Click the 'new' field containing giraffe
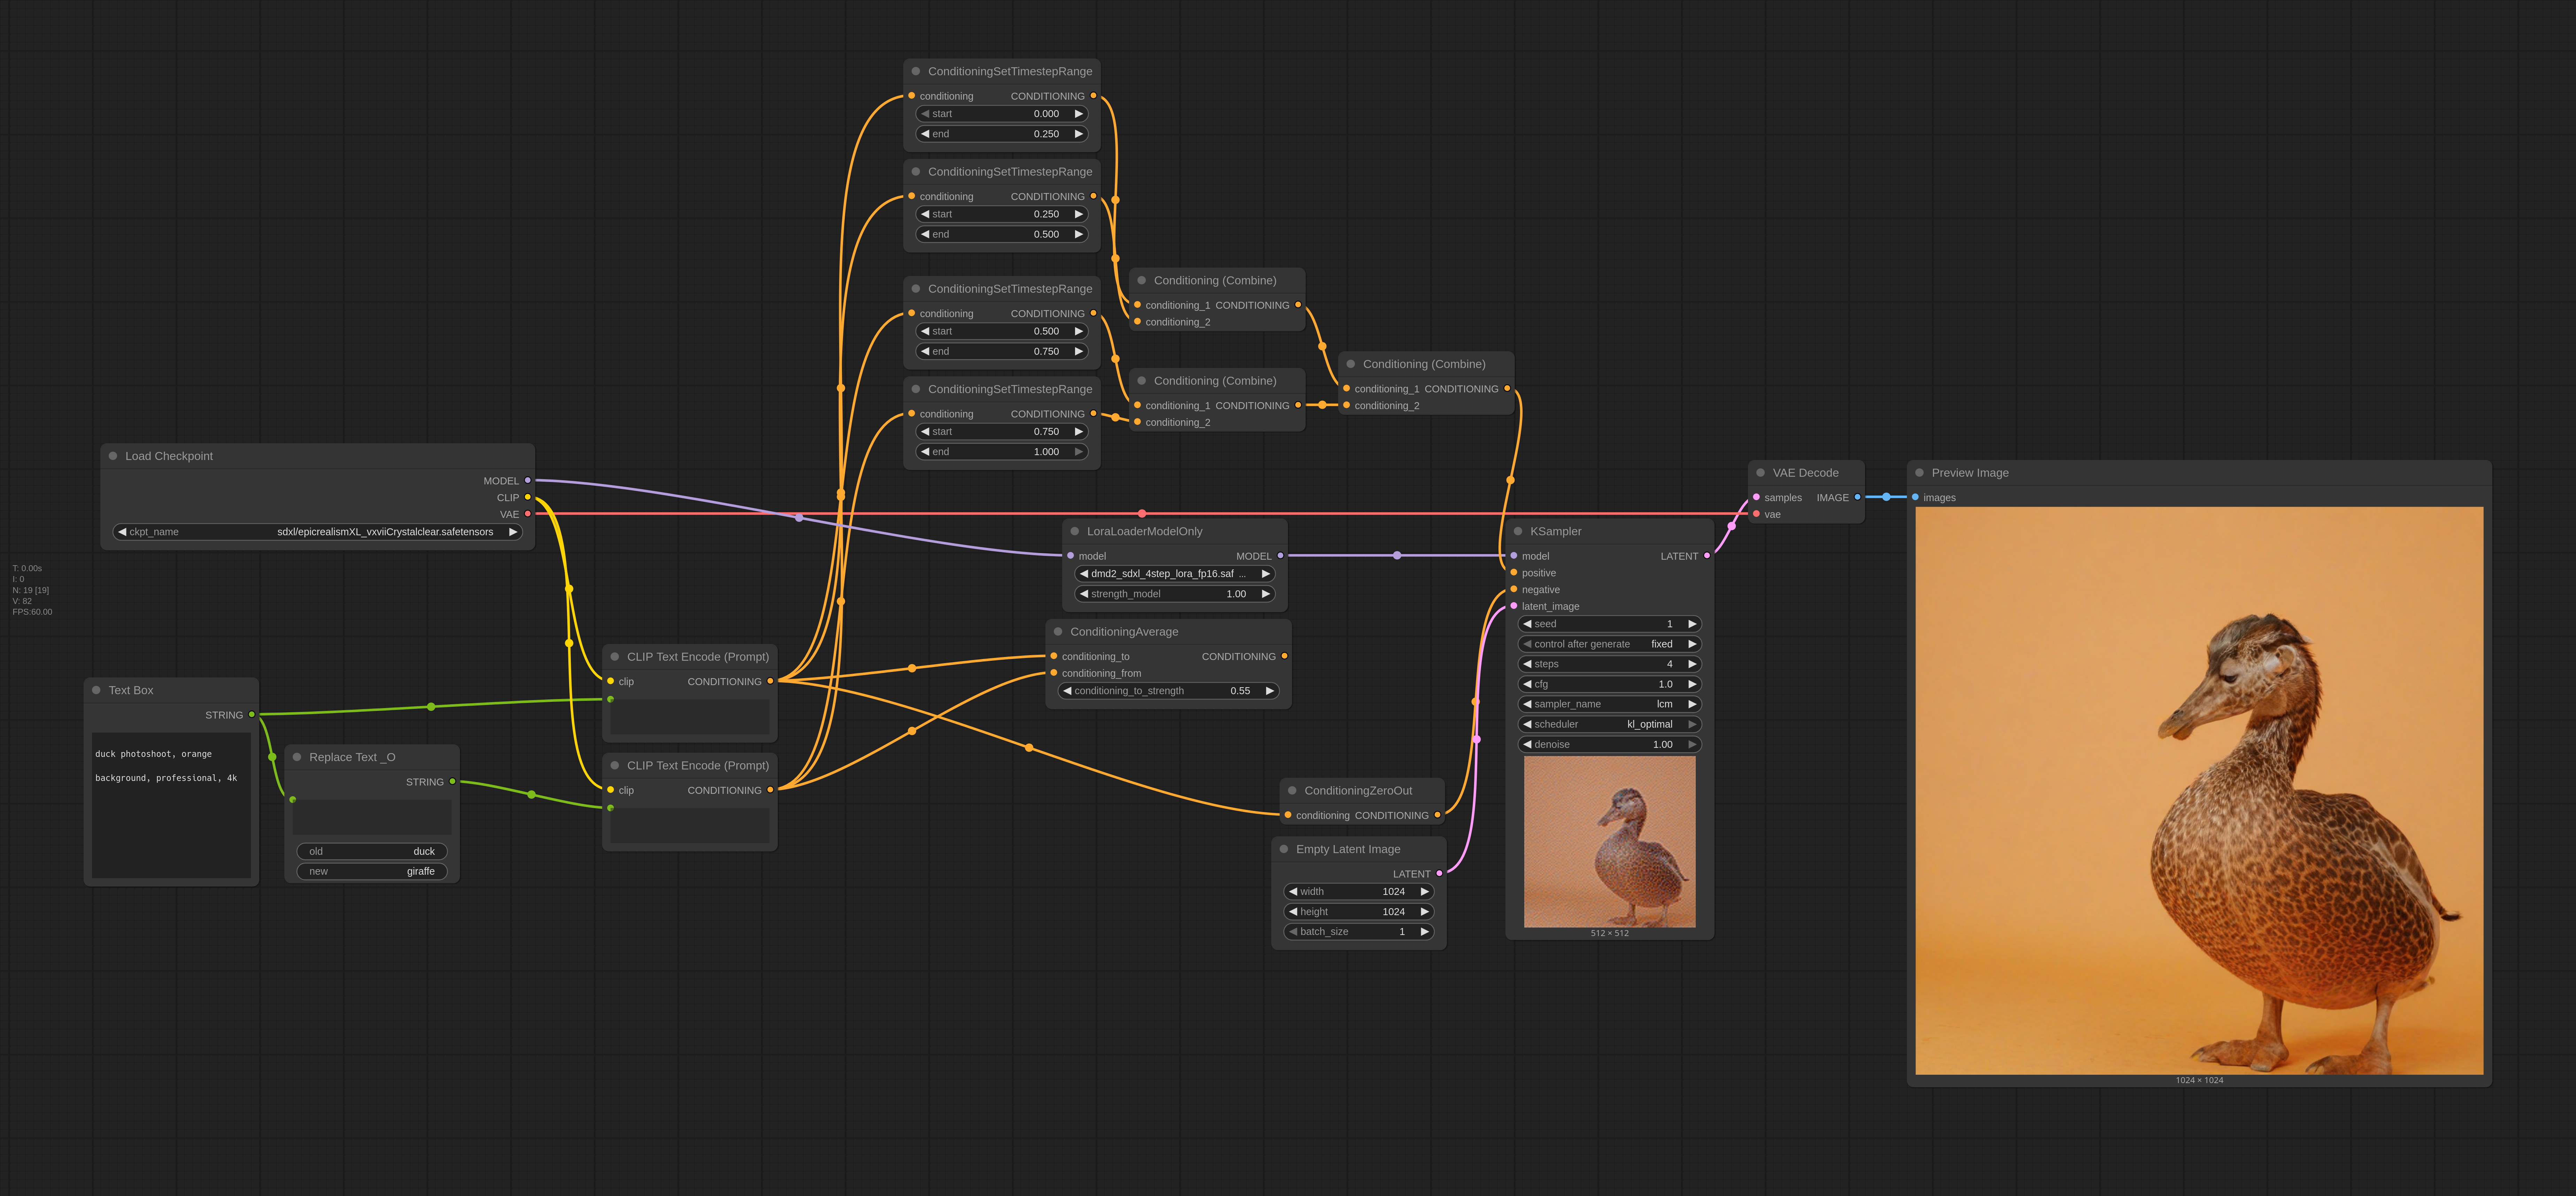 (371, 871)
